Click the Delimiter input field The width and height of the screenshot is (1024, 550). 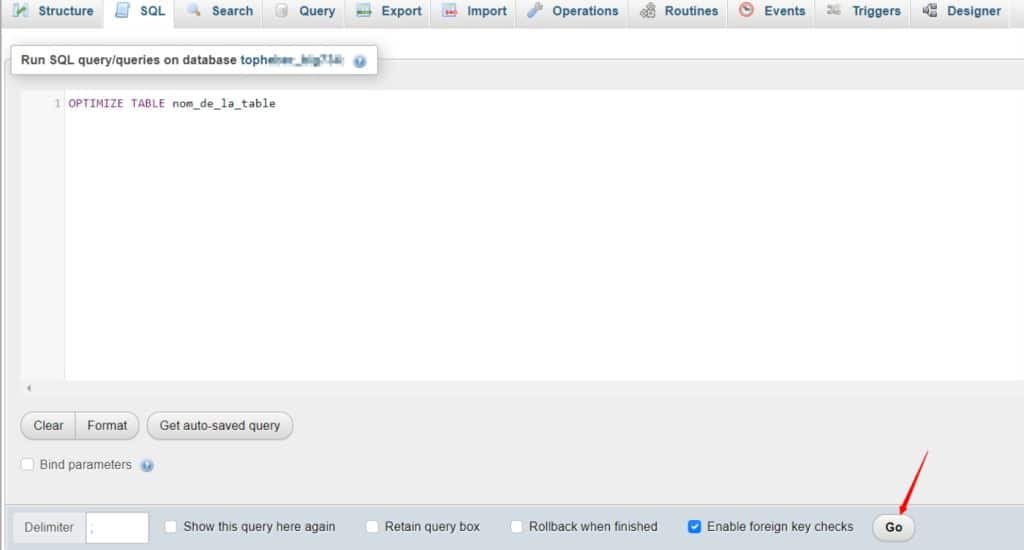[x=117, y=528]
